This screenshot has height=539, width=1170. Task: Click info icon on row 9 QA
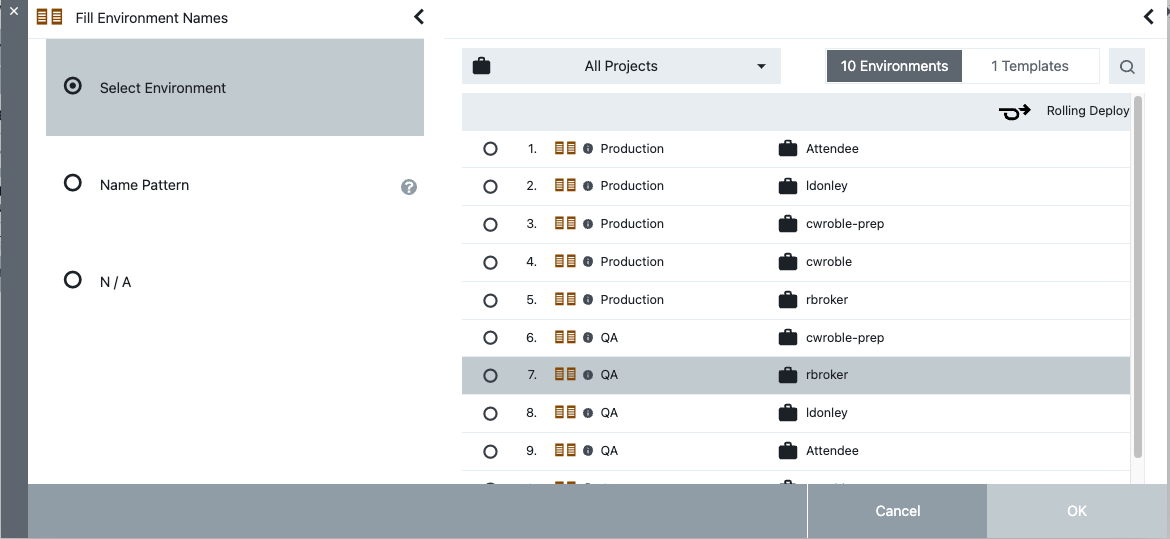click(588, 451)
